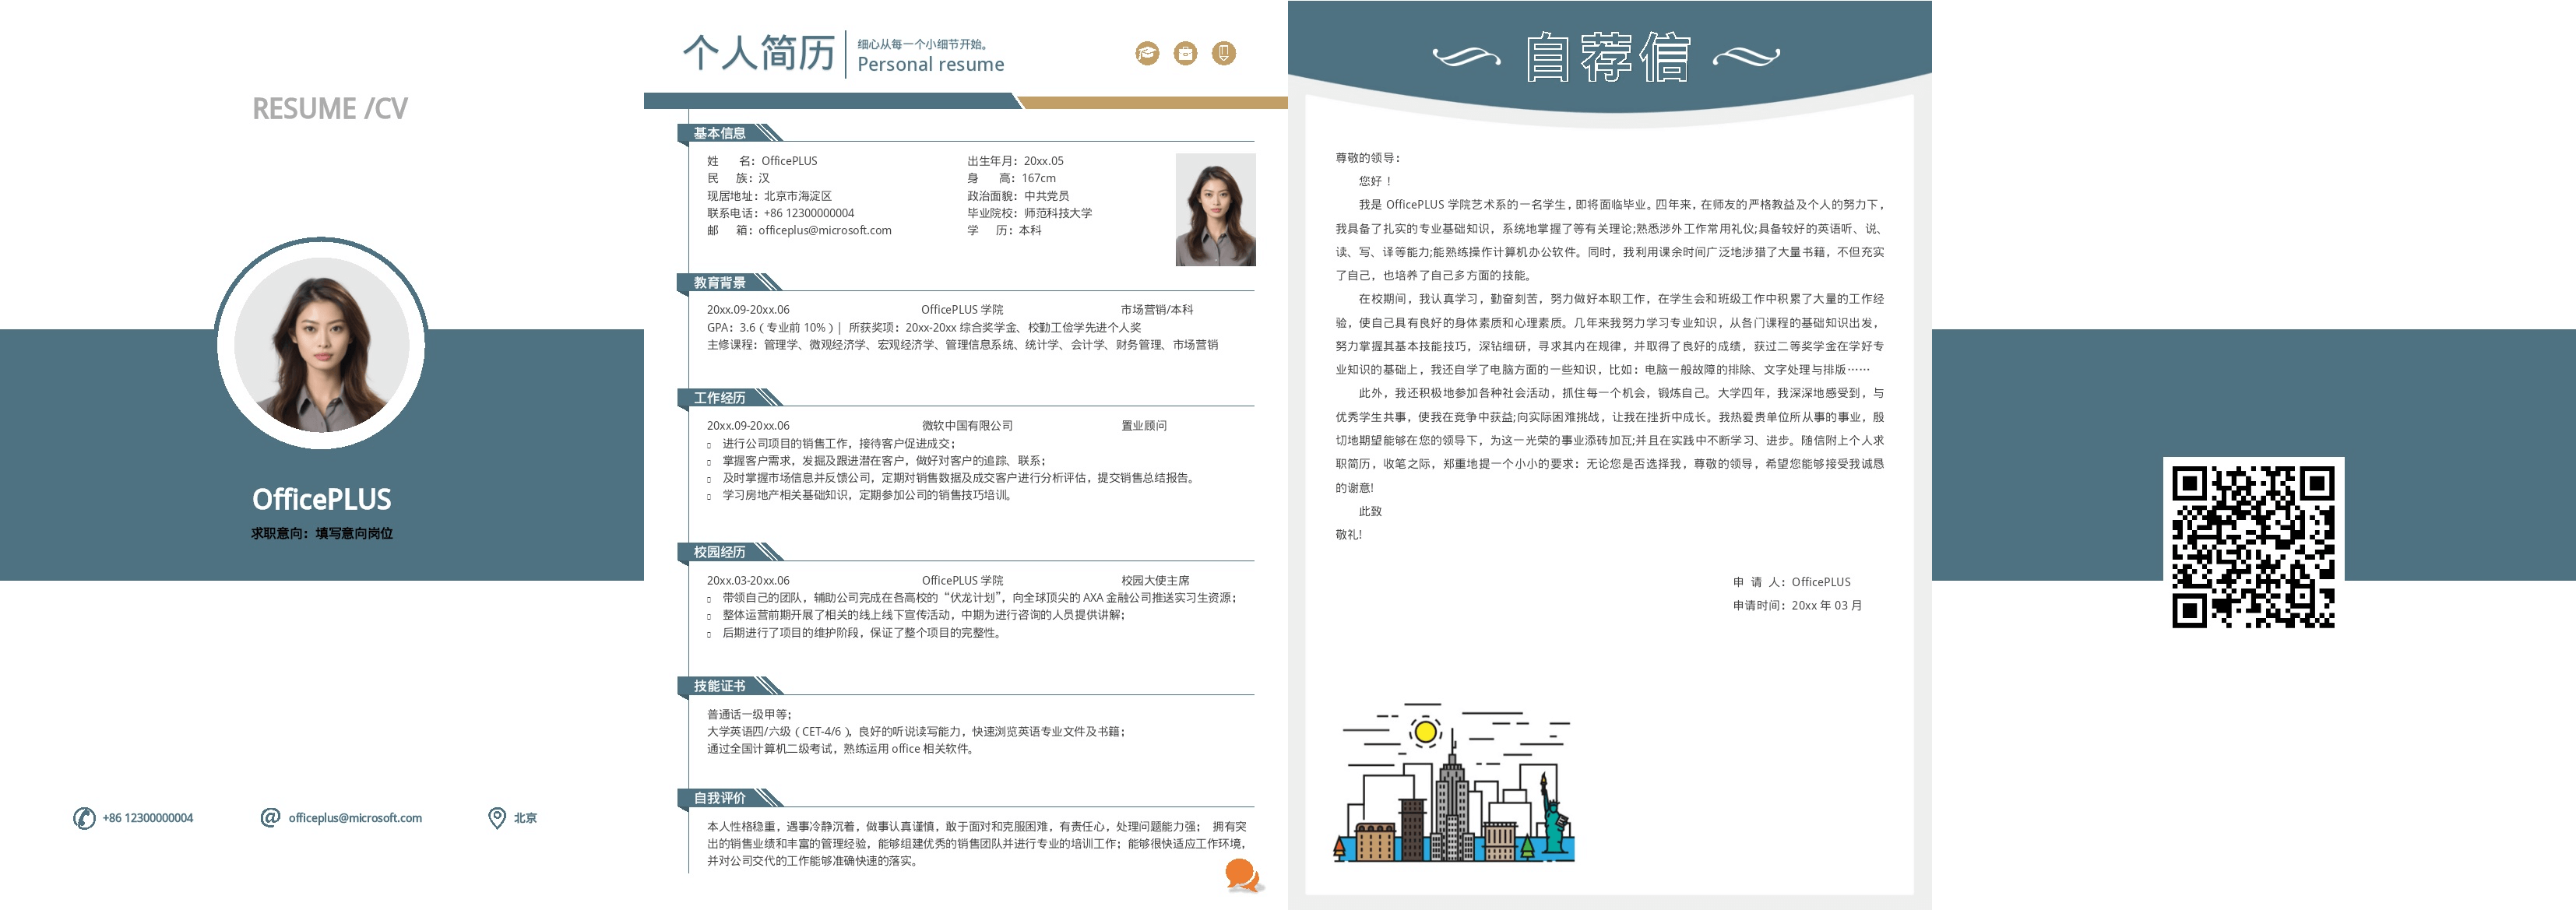Viewport: 2576px width, 910px height.
Task: Click the 邮箱 line in basic info
Action: point(799,230)
